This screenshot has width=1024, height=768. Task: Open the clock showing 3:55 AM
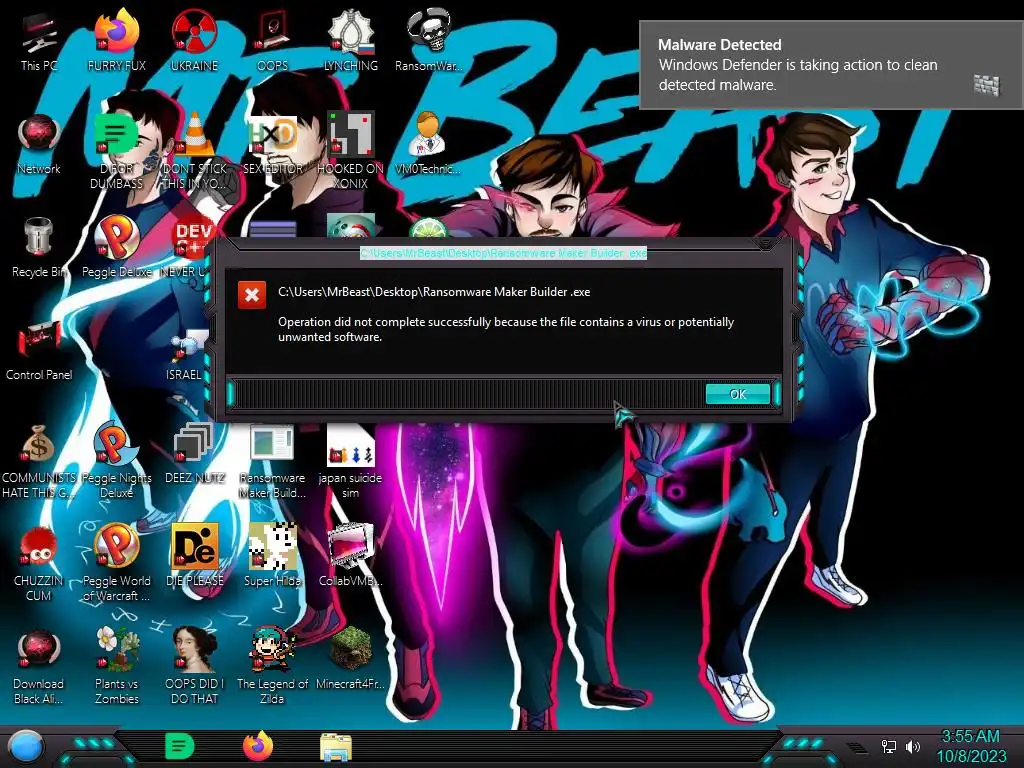point(971,746)
